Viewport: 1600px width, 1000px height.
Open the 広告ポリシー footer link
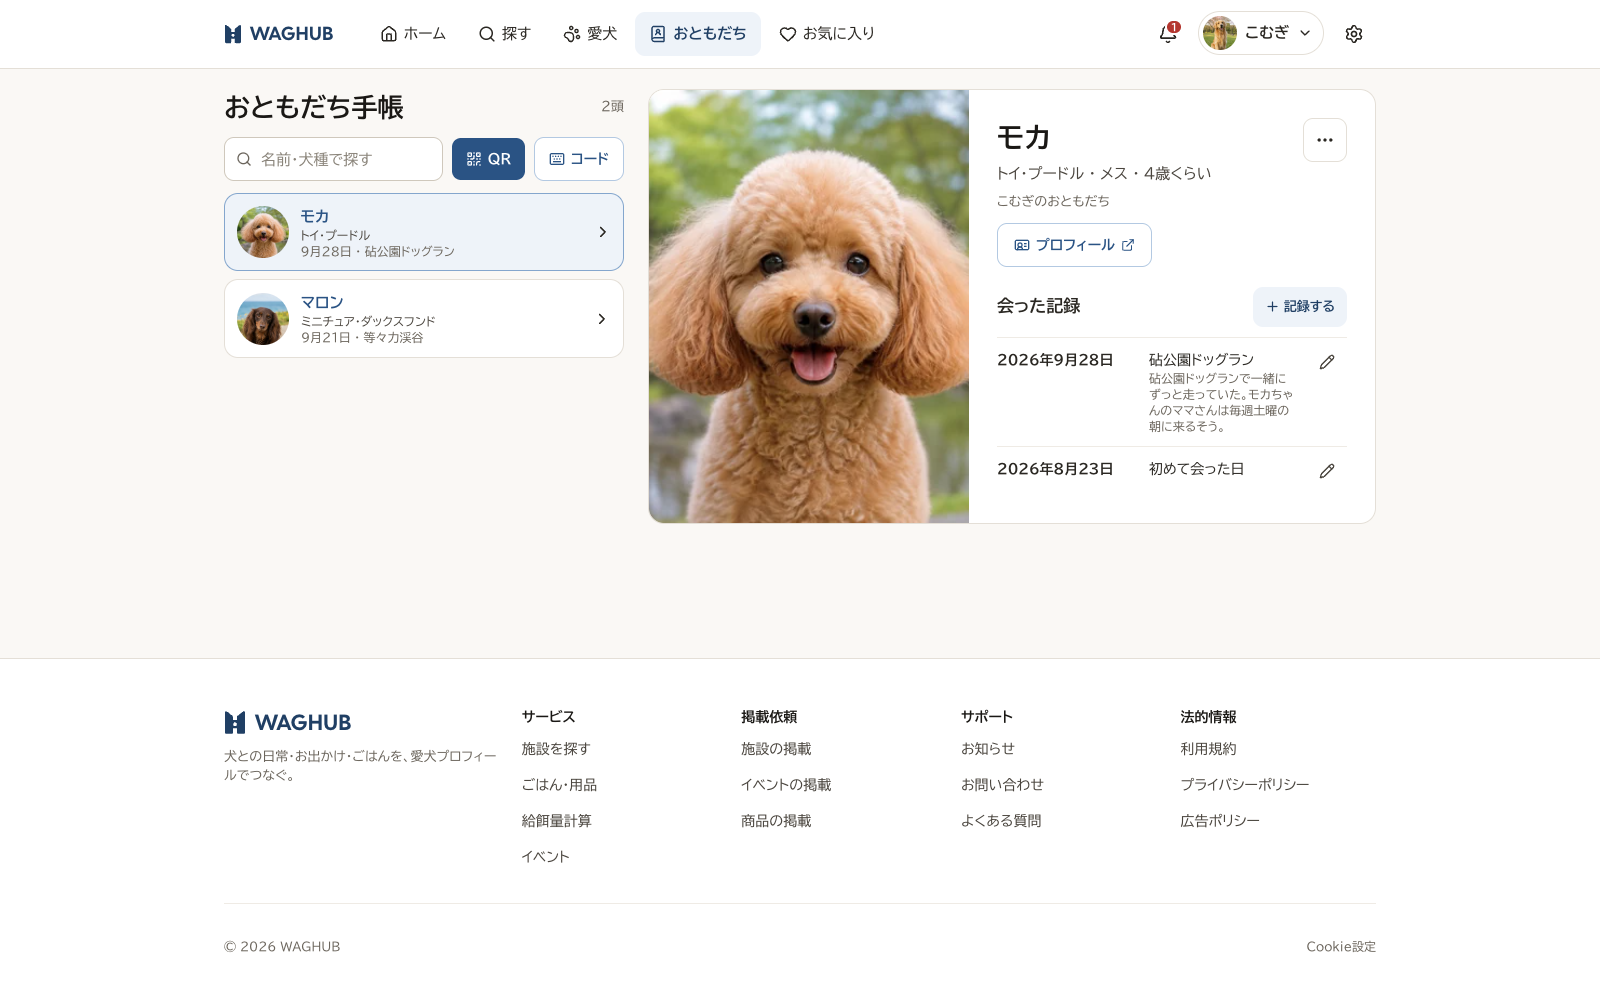point(1220,821)
